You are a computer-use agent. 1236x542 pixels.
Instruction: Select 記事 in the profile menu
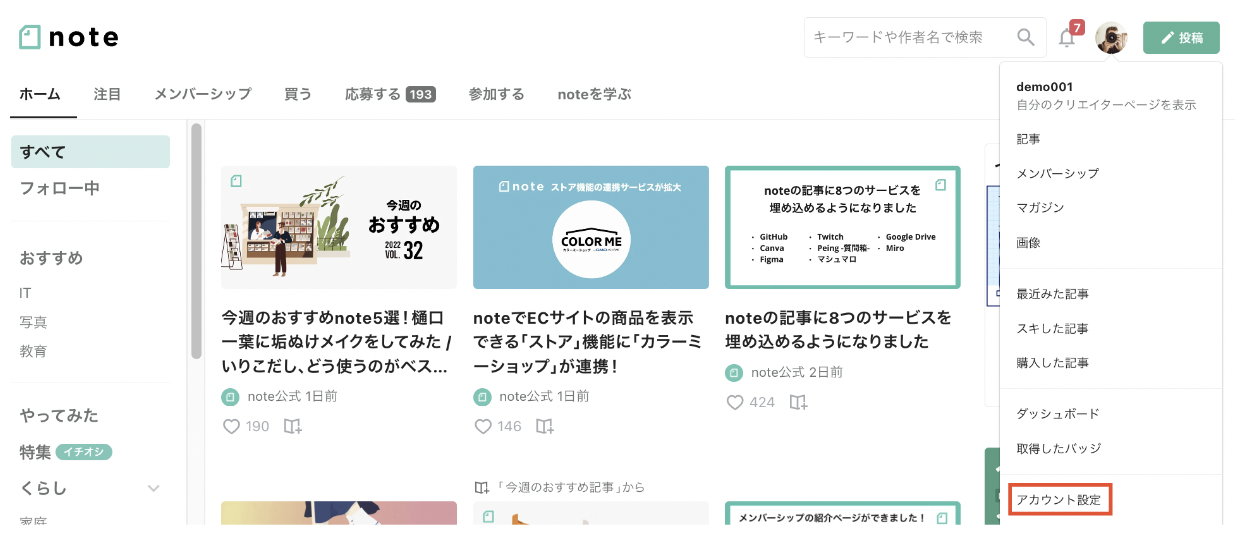(x=1028, y=139)
